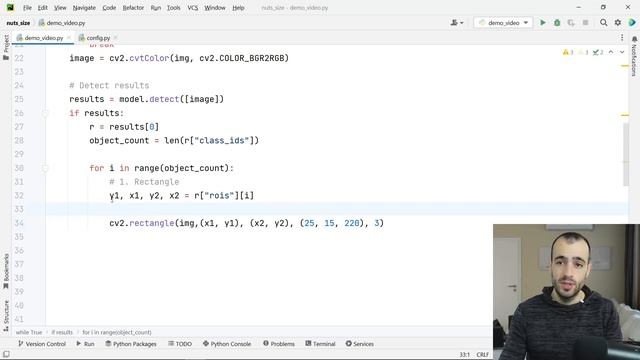The image size is (640, 360).
Task: Click the cursor position 33:1 indicator
Action: [464, 355]
